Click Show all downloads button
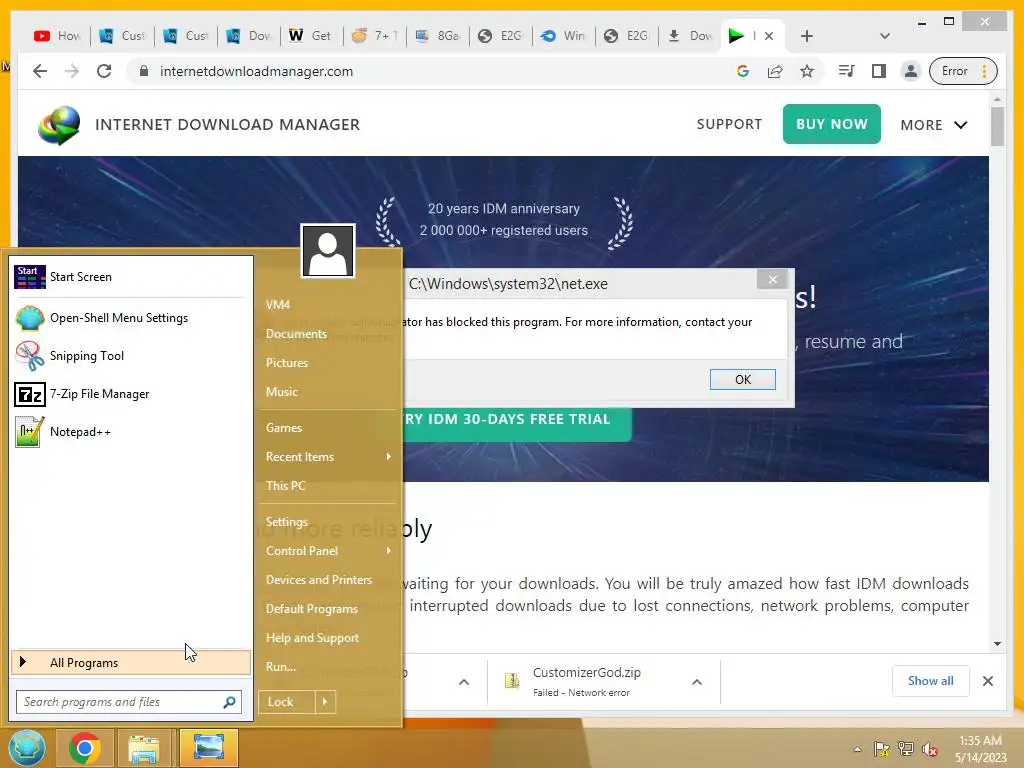Screen dimensions: 1024x768 [931, 681]
